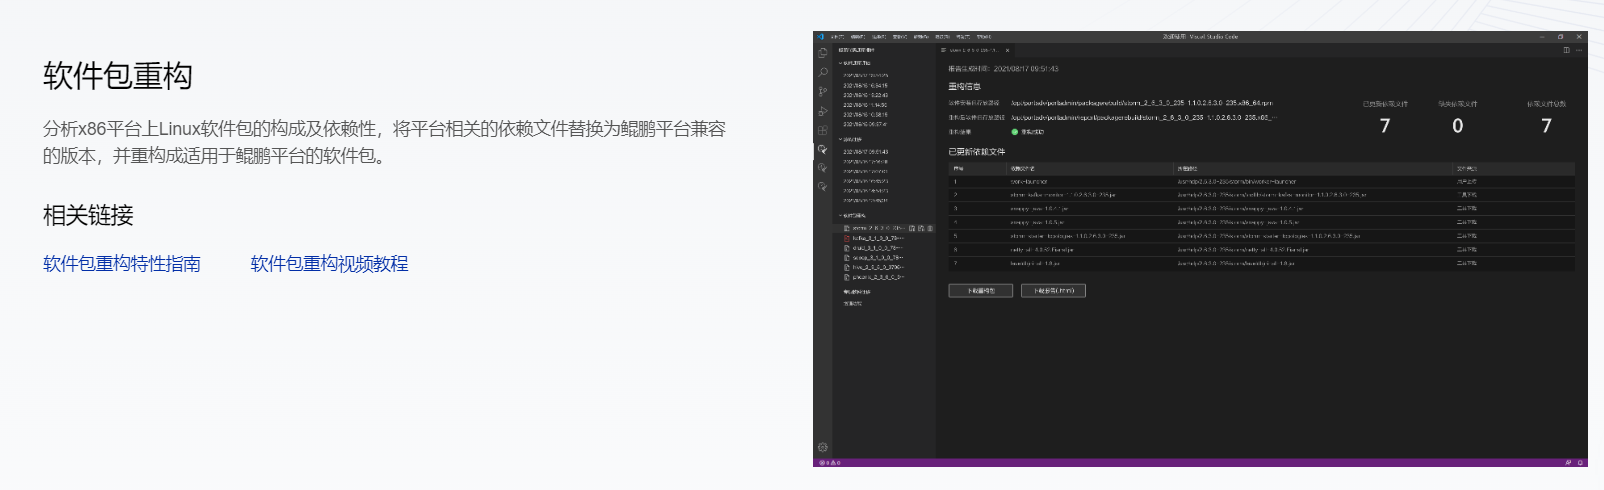
Task: Click the 软件包重构 page heading
Action: click(118, 76)
